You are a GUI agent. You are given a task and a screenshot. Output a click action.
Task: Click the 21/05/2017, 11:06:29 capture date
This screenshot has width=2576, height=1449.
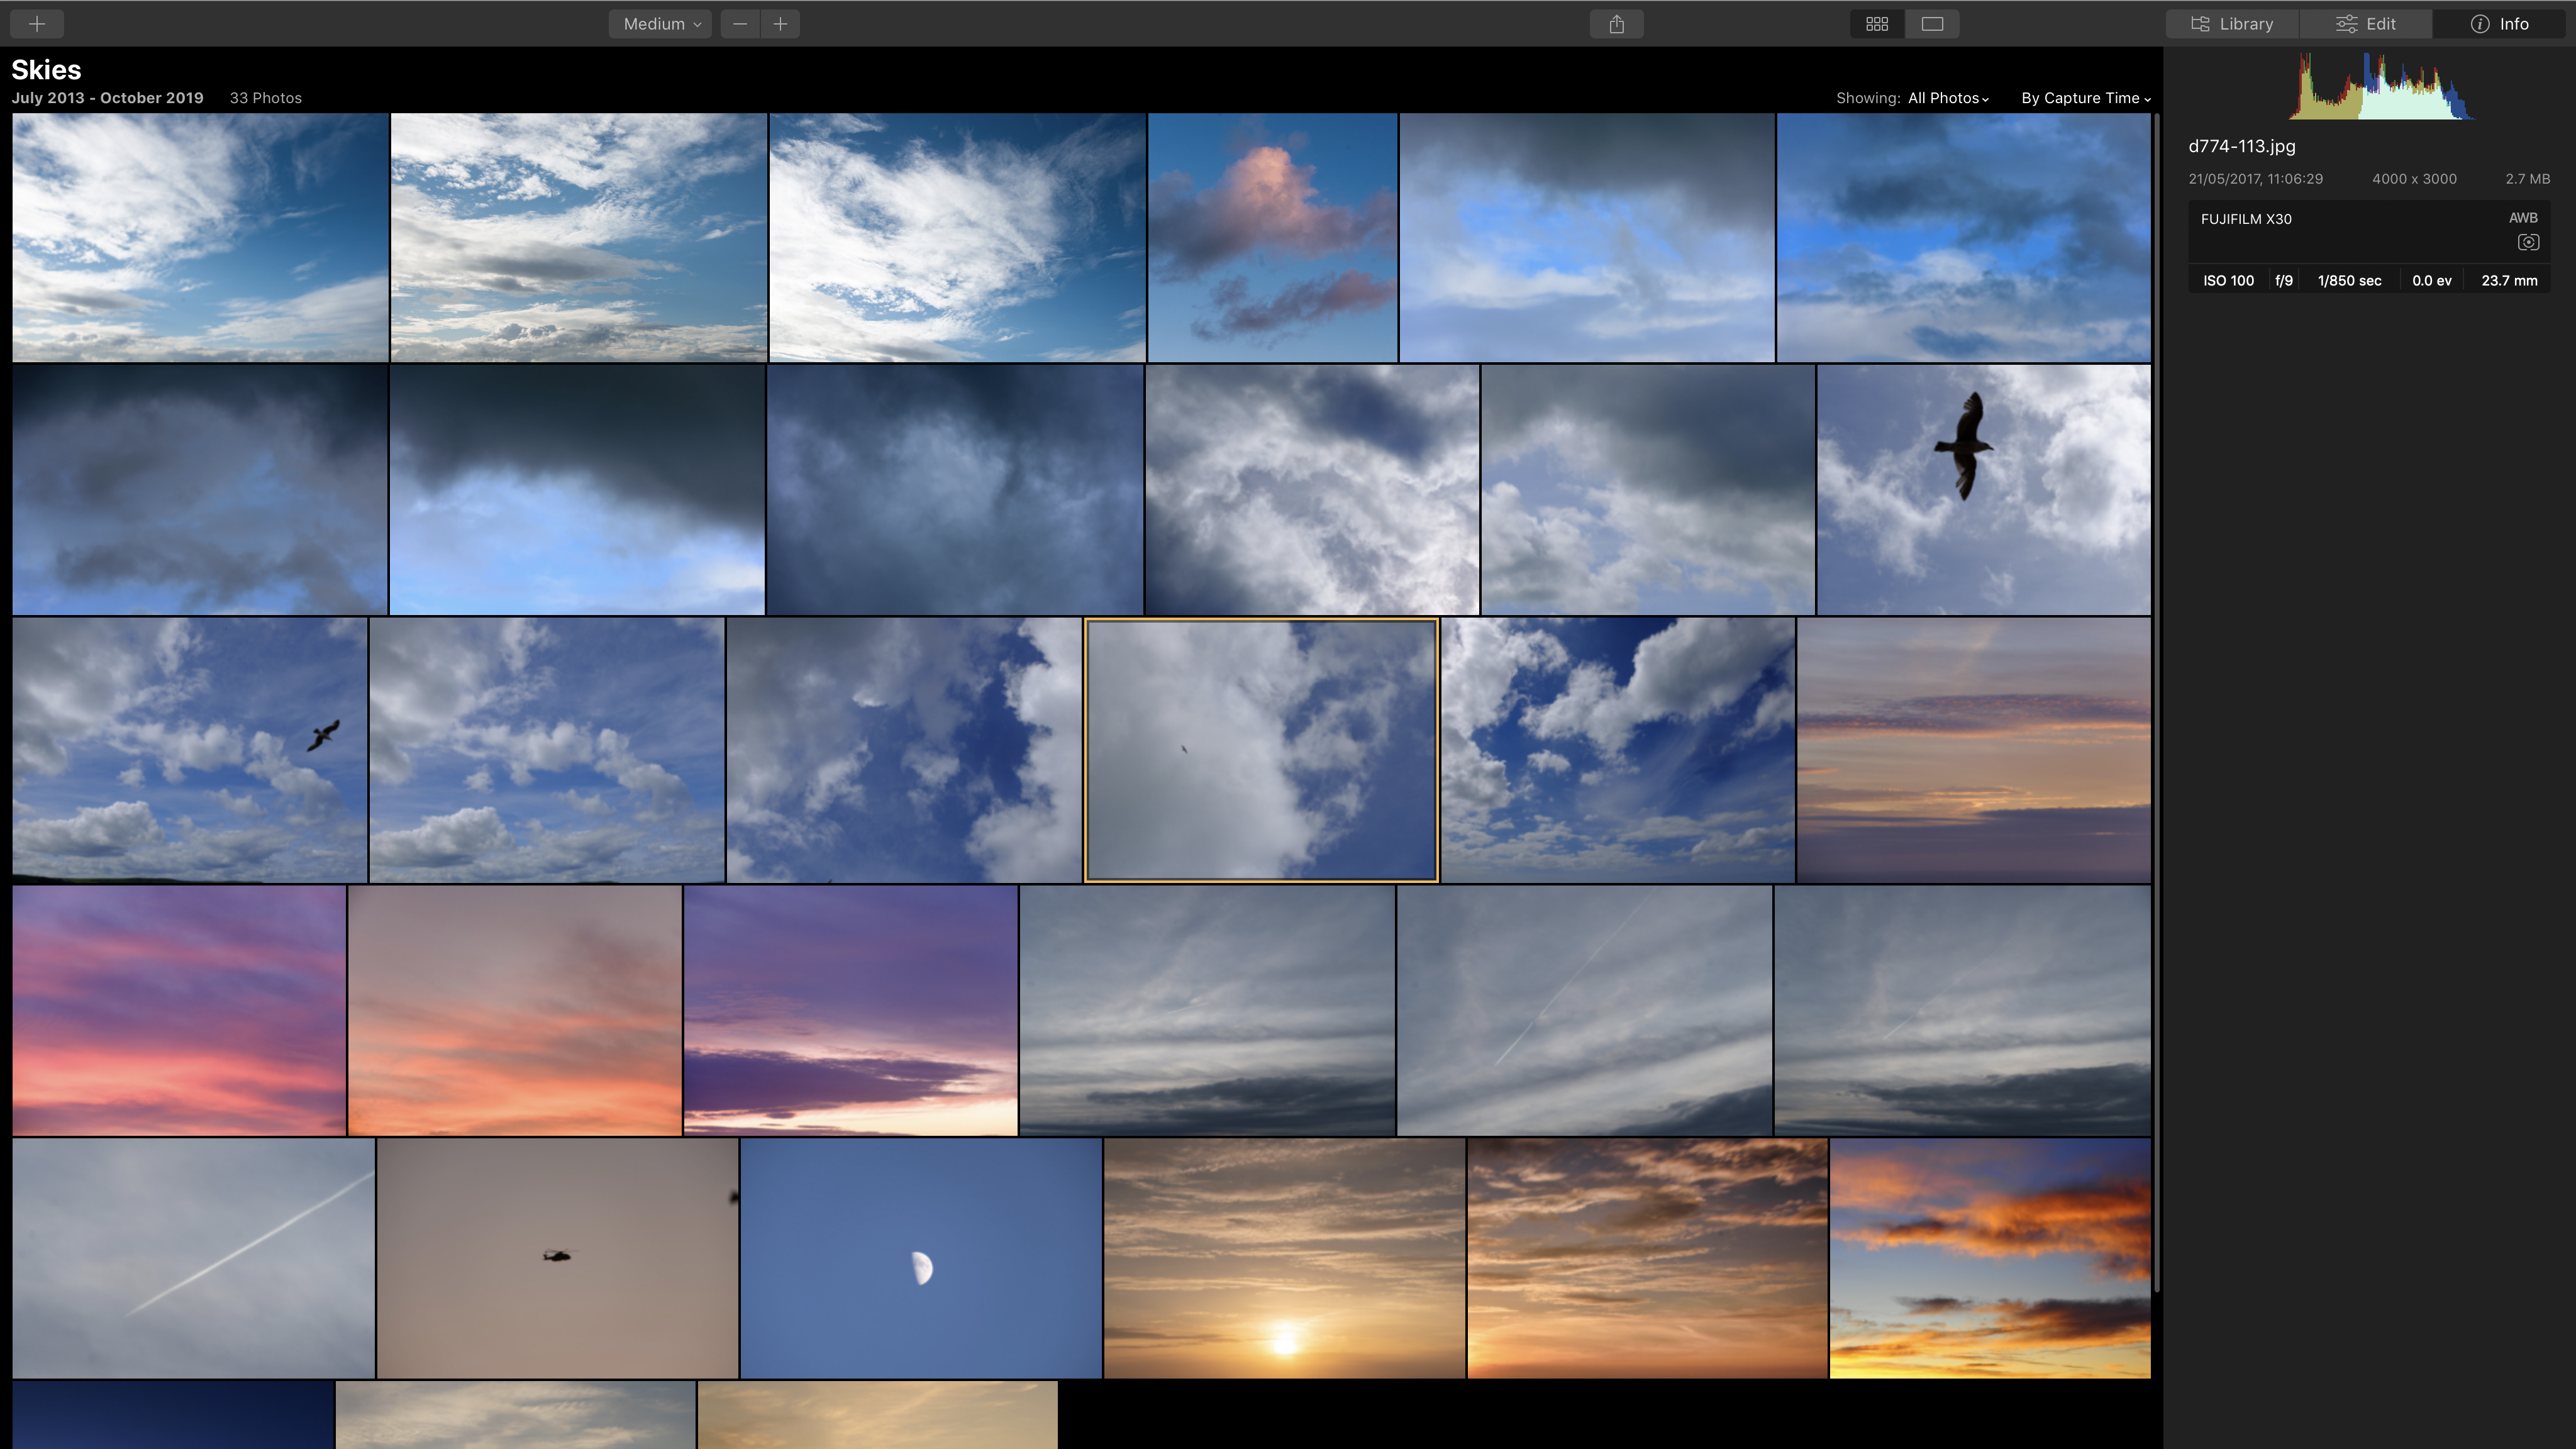click(2255, 179)
